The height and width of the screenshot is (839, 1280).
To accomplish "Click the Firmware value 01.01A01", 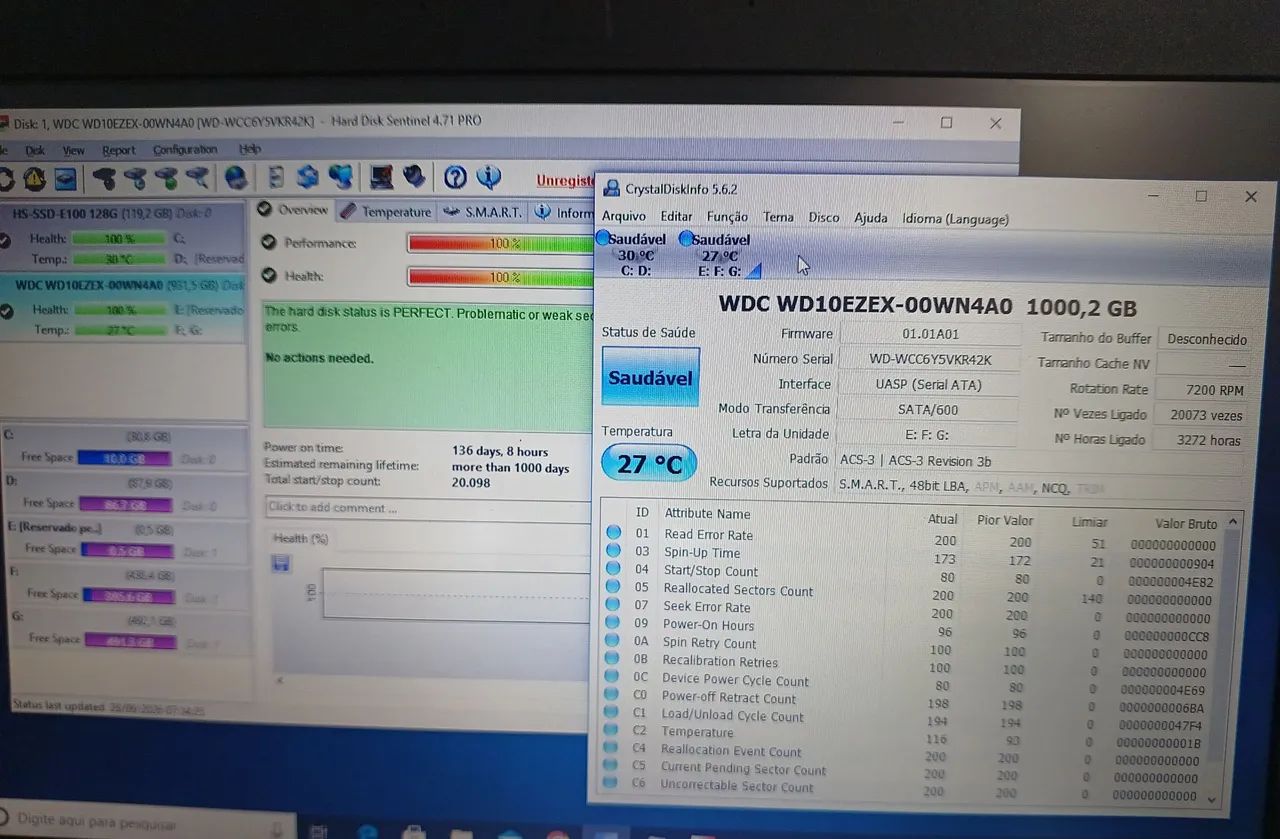I will tap(930, 334).
